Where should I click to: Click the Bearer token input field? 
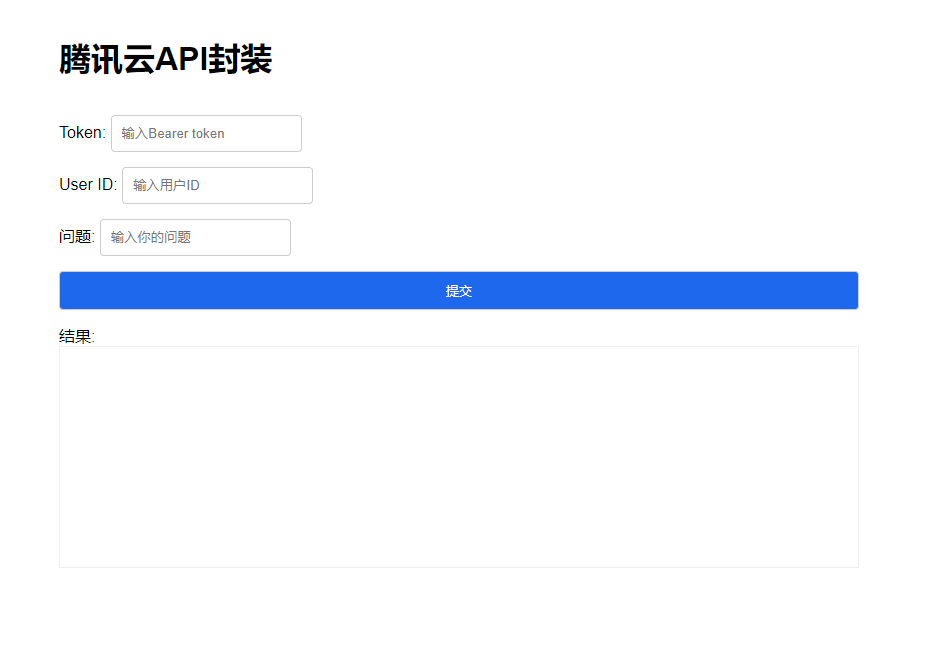click(206, 133)
